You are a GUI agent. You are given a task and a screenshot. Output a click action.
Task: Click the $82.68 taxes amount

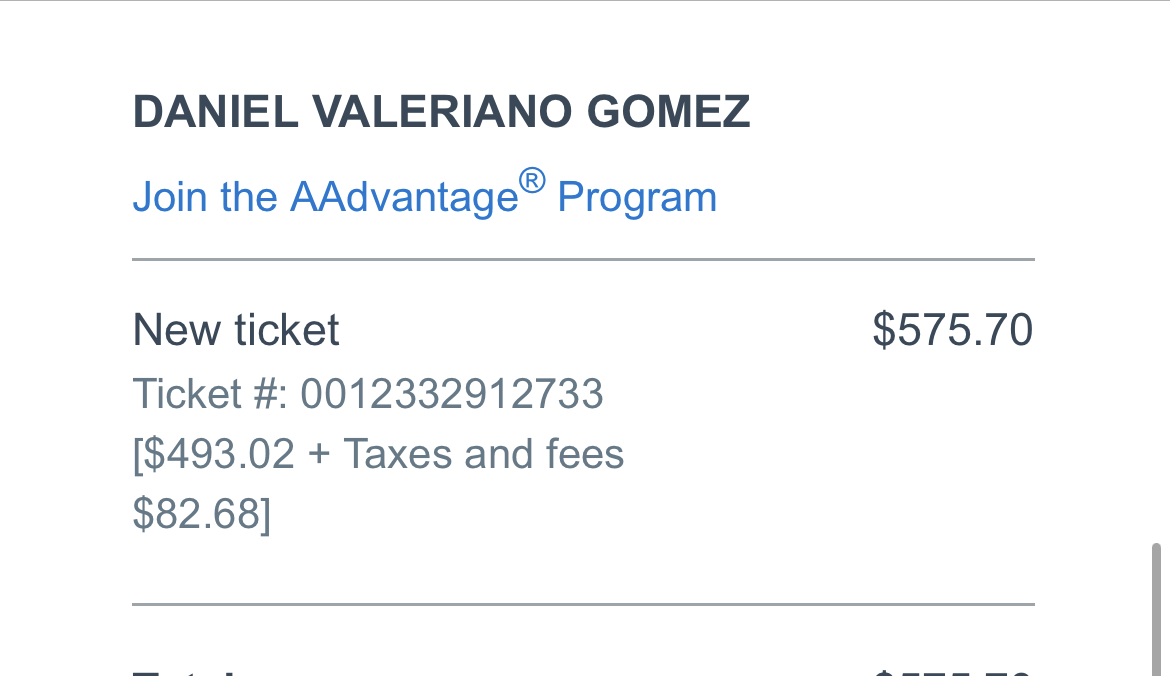197,514
